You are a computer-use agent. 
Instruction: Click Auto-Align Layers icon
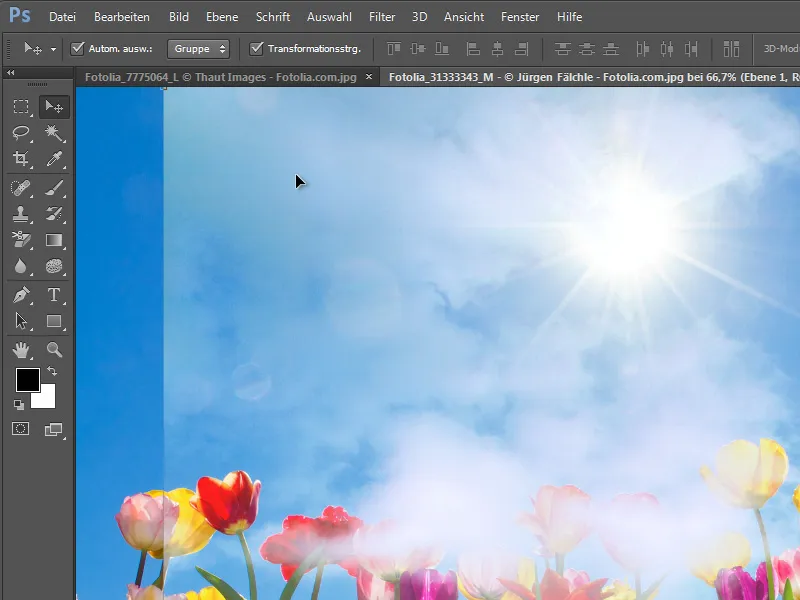[732, 49]
